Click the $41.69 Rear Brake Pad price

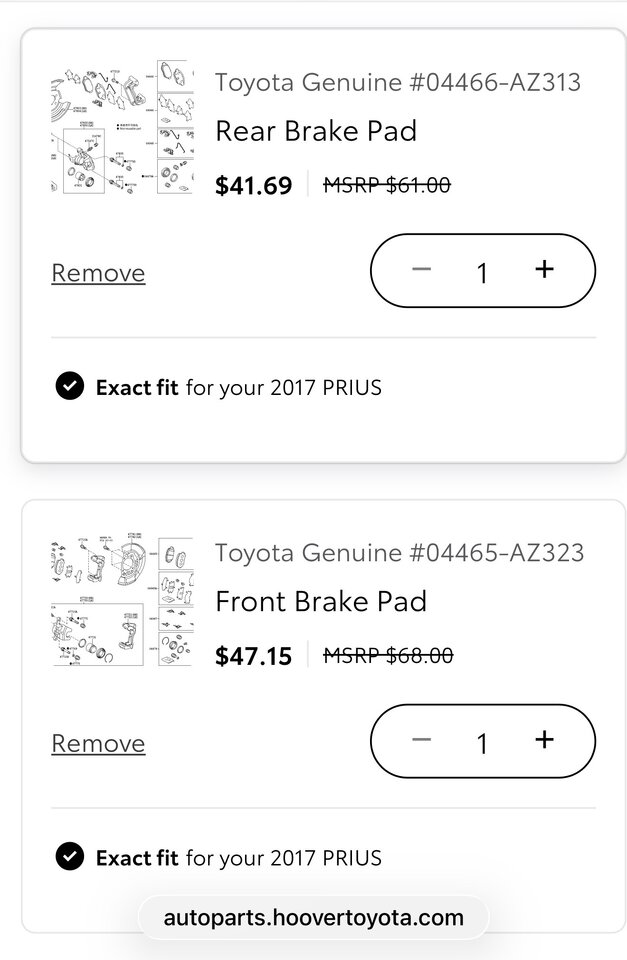pos(254,185)
